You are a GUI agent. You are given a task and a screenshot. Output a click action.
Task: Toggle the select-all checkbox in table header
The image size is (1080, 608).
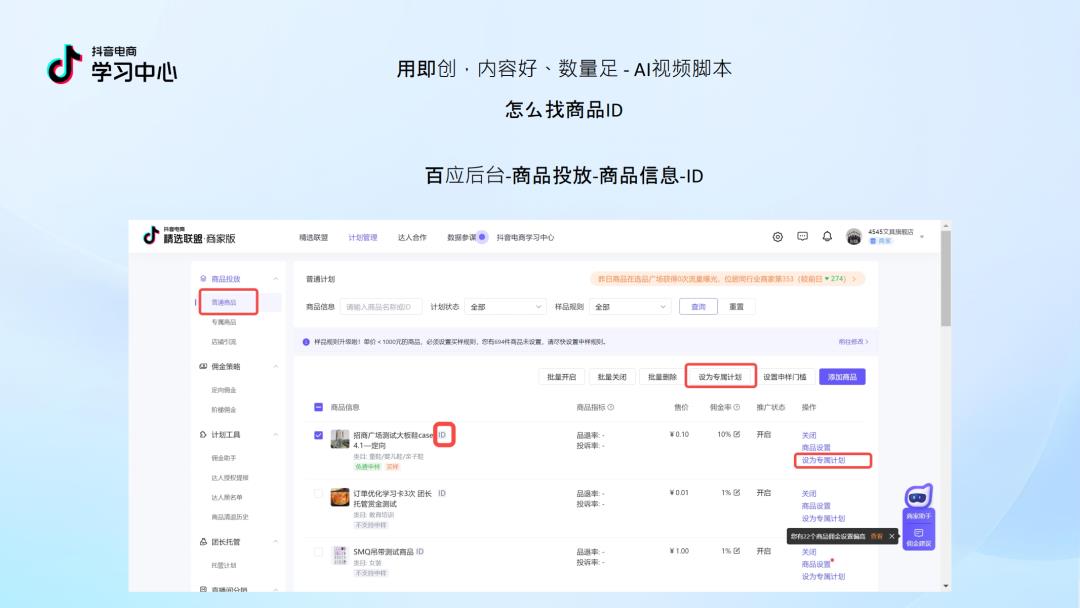tap(318, 408)
